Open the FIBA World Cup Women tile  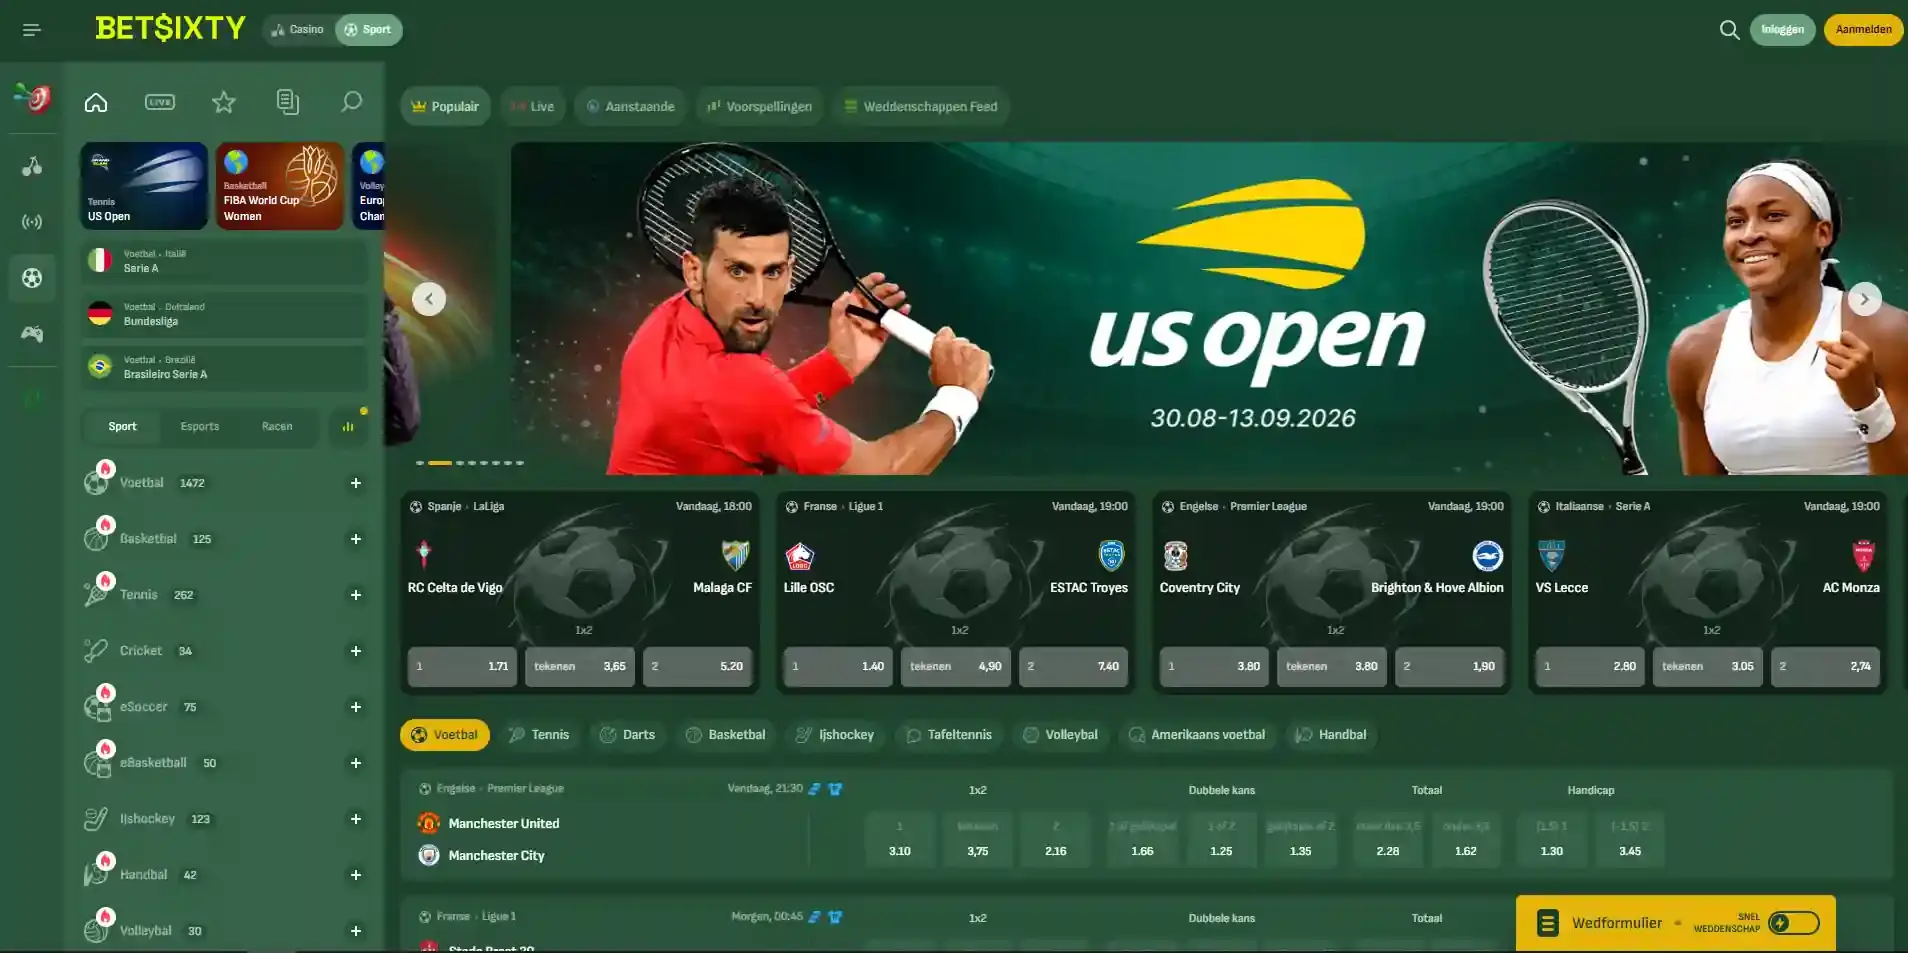(280, 186)
